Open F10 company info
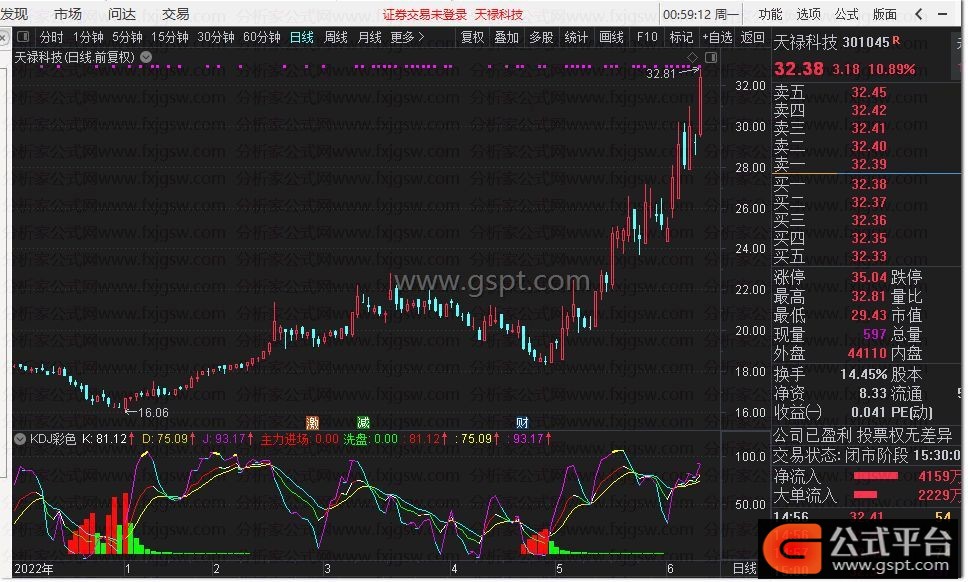Image resolution: width=968 pixels, height=582 pixels. tap(647, 37)
